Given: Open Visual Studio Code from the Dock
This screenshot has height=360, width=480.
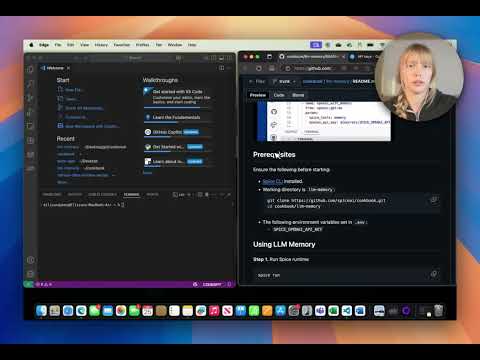Looking at the screenshot, I should point(347,311).
